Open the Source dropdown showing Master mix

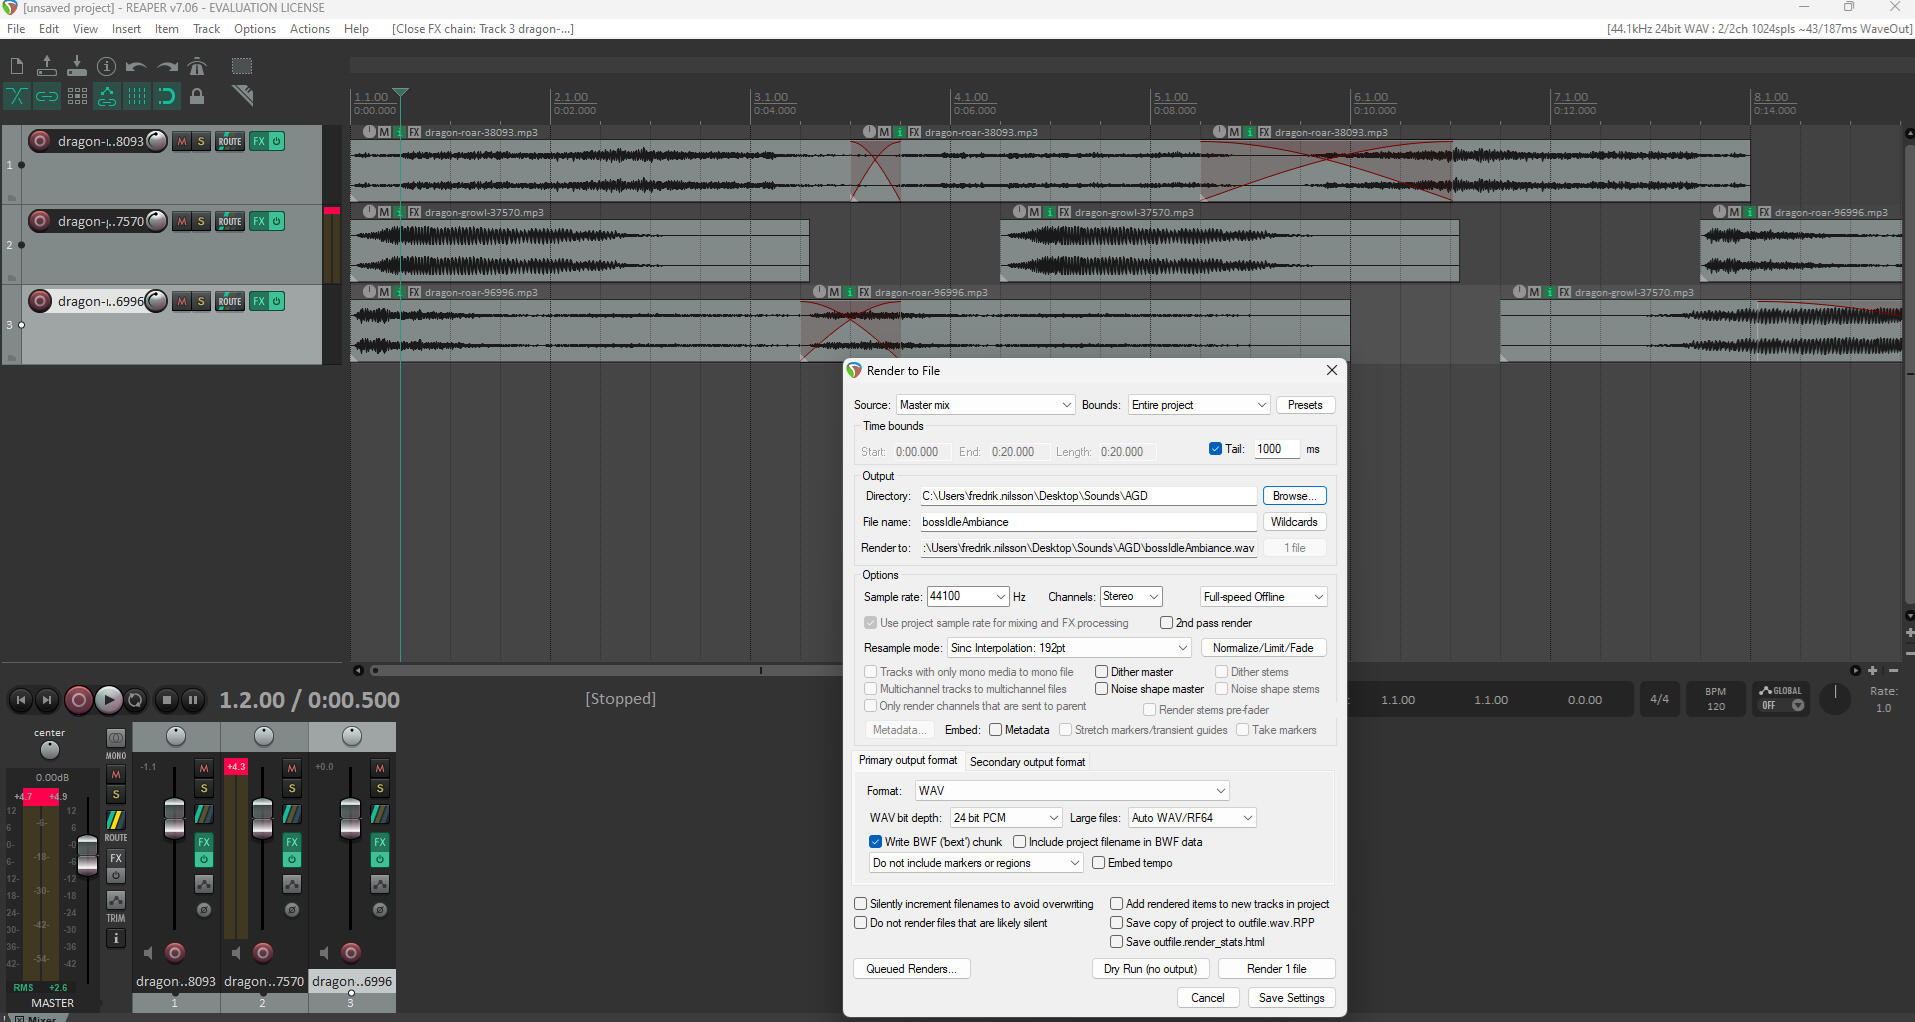pyautogui.click(x=984, y=405)
